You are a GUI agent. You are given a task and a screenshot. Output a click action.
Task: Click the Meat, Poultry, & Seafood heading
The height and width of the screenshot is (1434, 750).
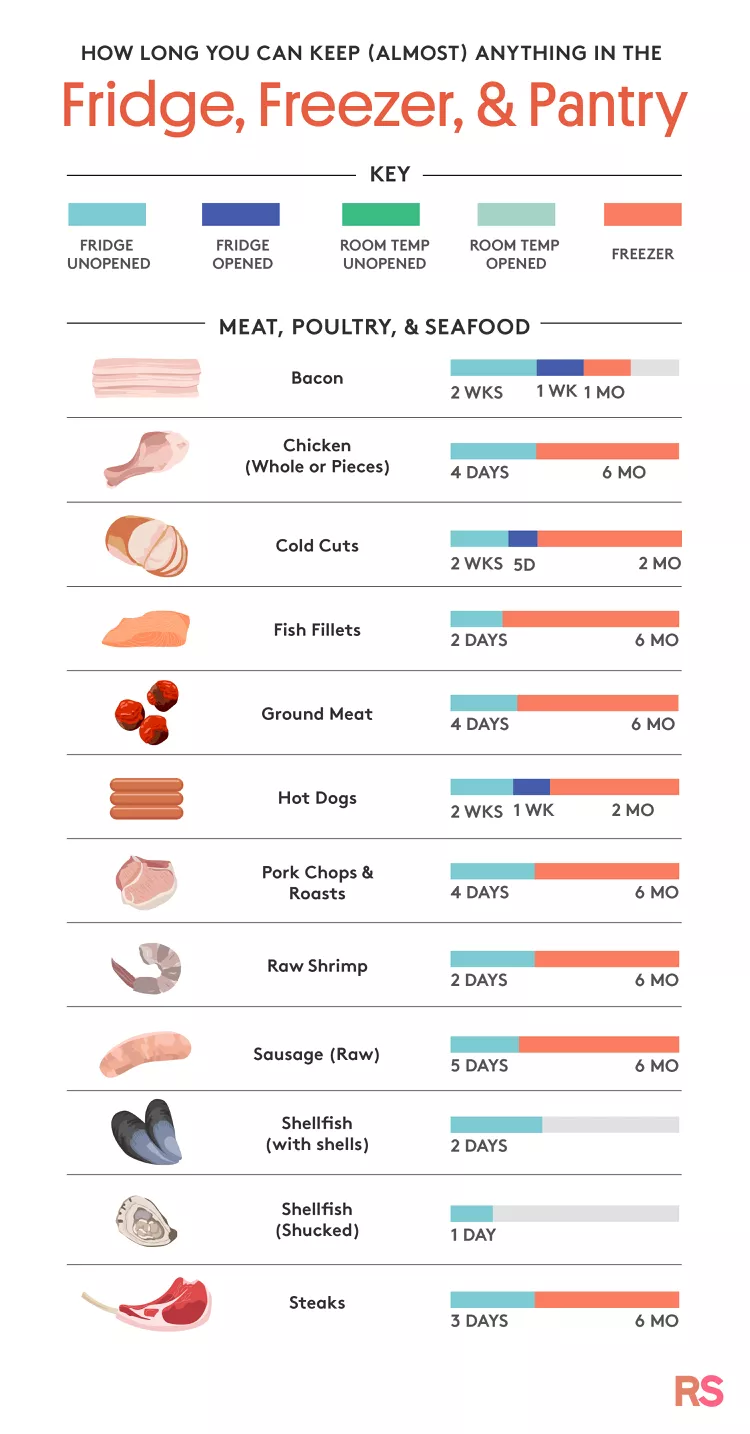(x=374, y=326)
